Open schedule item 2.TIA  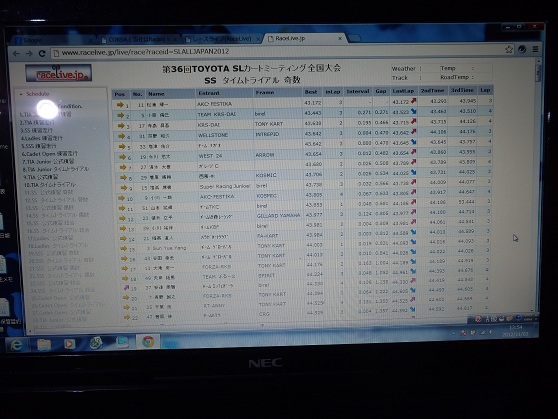[37, 122]
